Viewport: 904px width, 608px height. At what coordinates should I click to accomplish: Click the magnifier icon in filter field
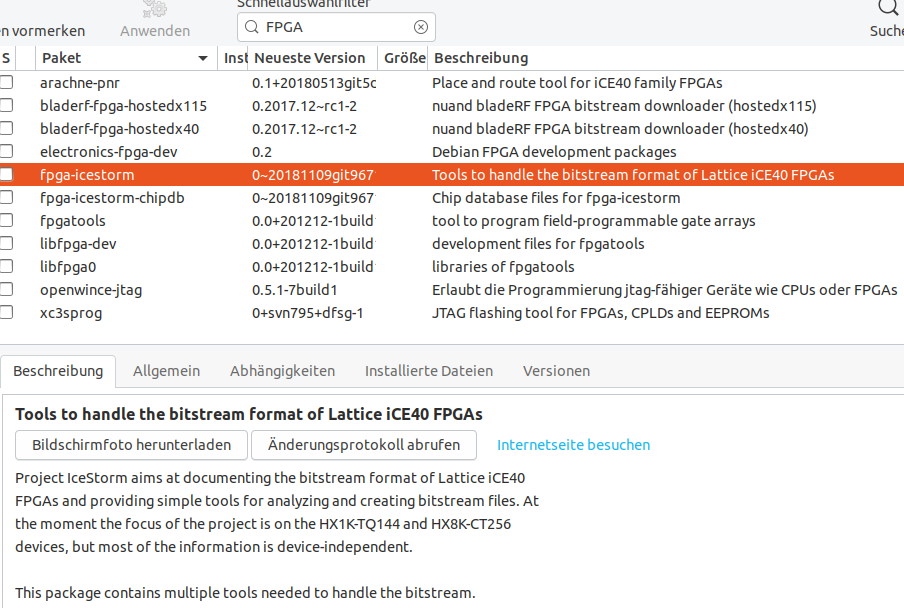point(251,27)
